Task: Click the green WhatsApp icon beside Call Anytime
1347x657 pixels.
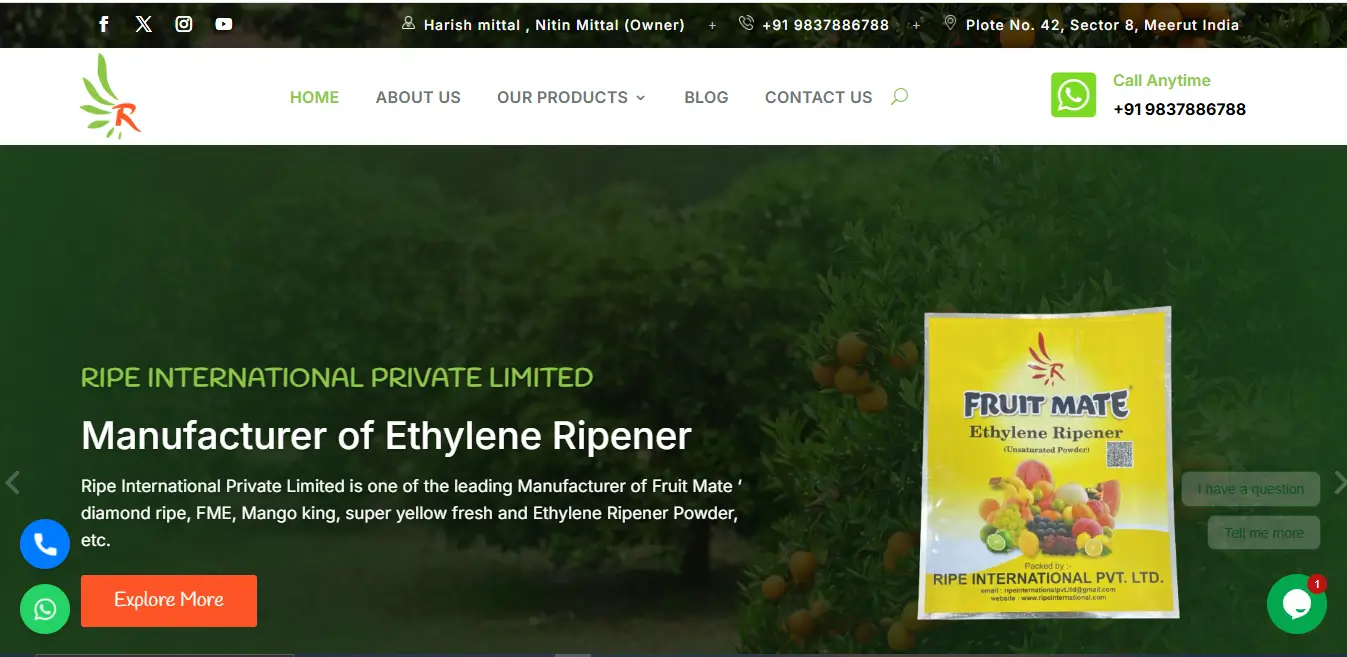Action: click(x=1073, y=95)
